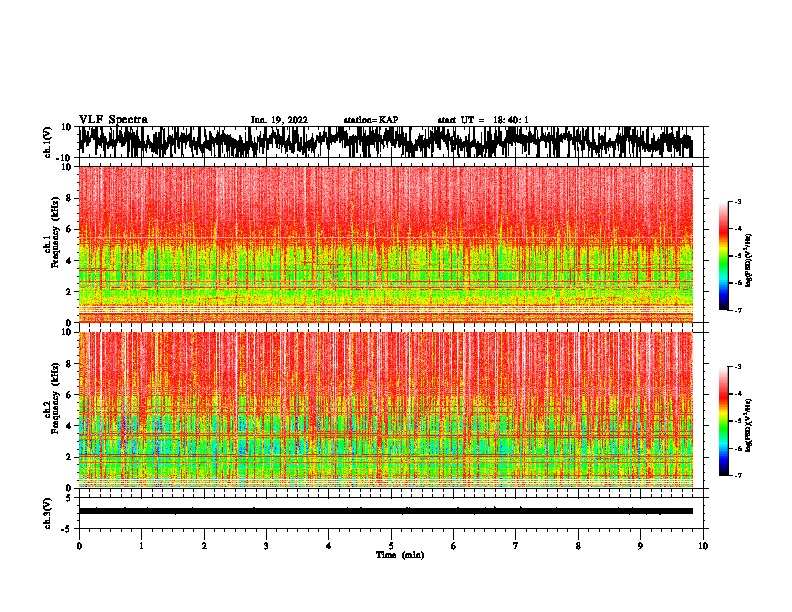
Task: Click the ch.1 color bar log(PSD) title
Action: (x=748, y=260)
